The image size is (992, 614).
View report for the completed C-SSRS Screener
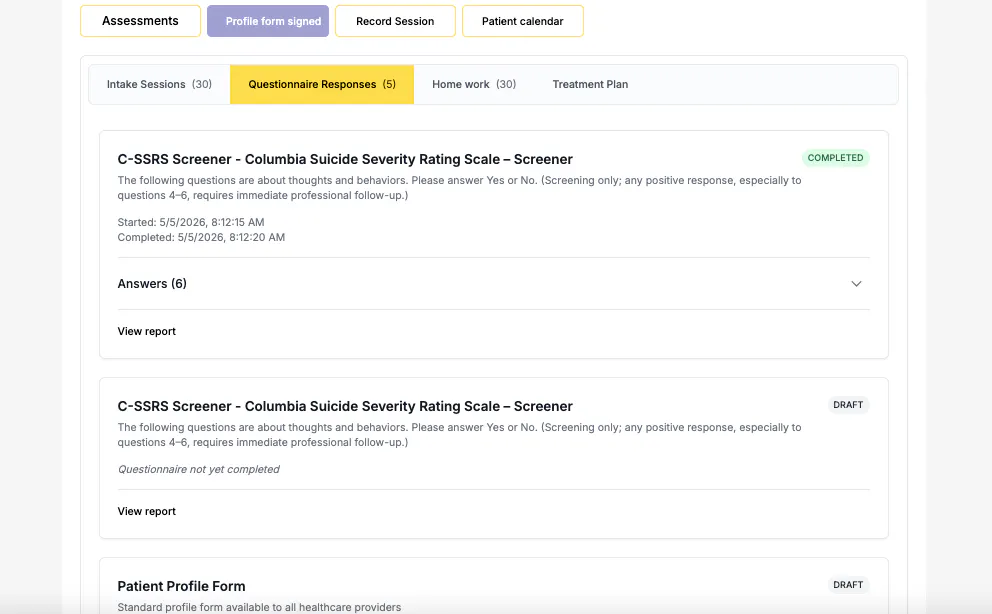[147, 331]
